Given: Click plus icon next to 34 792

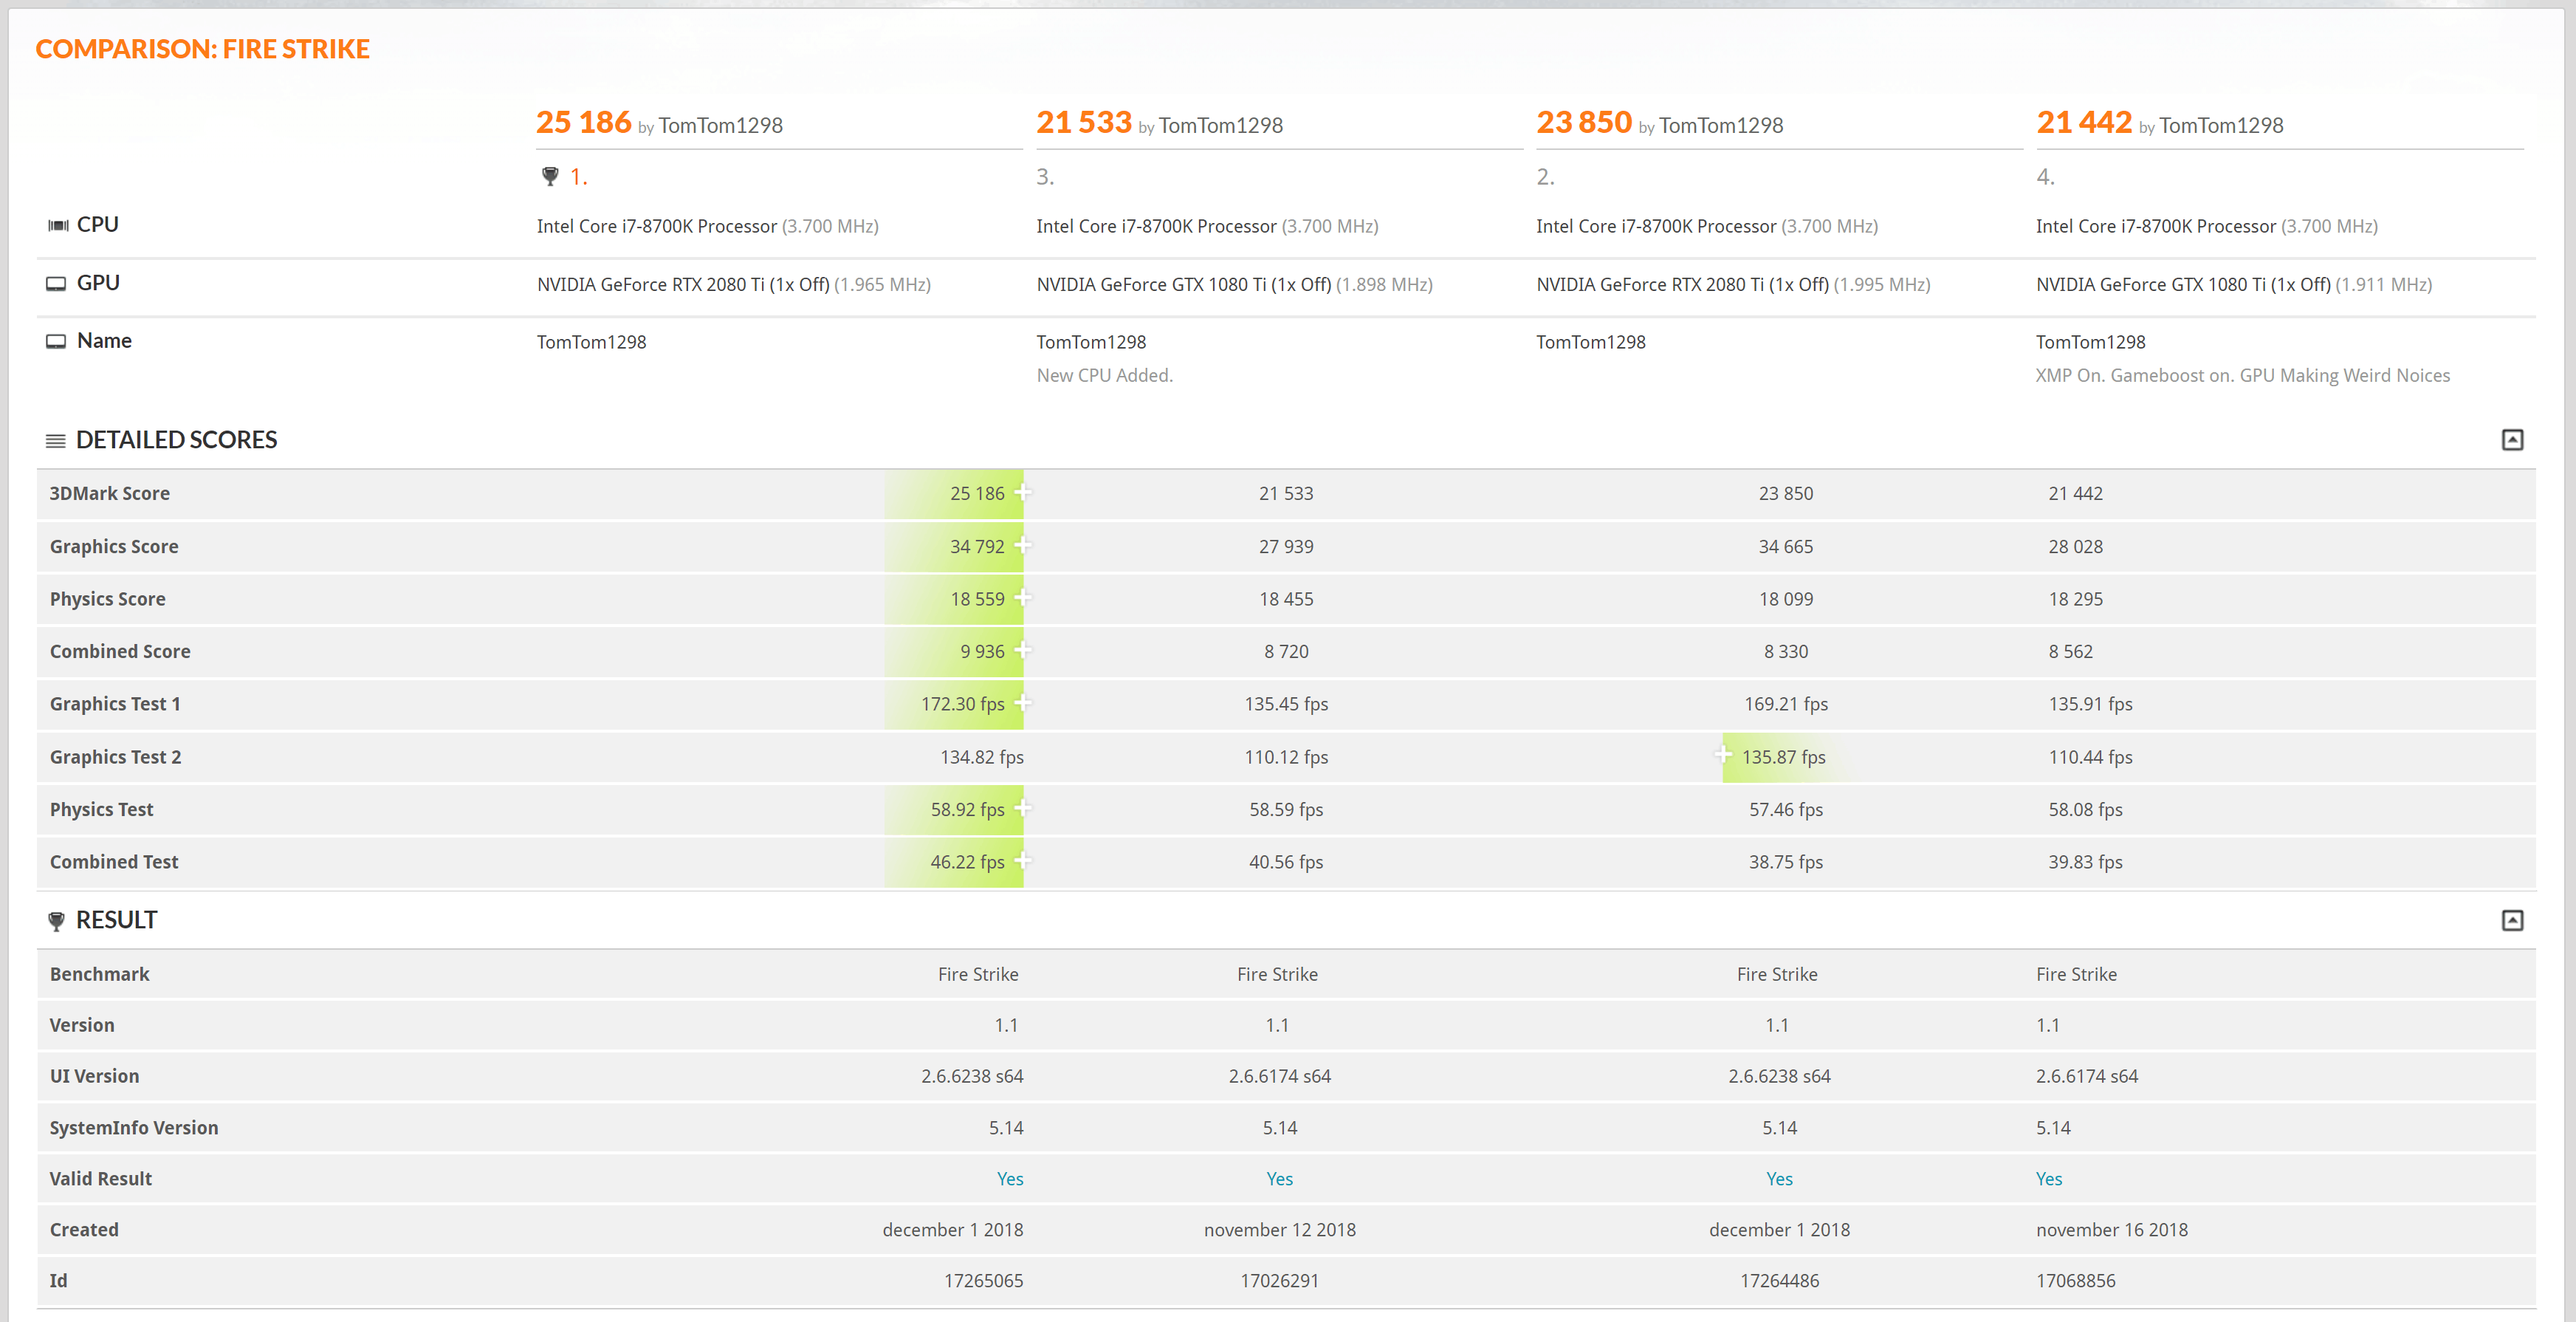Looking at the screenshot, I should 1022,545.
